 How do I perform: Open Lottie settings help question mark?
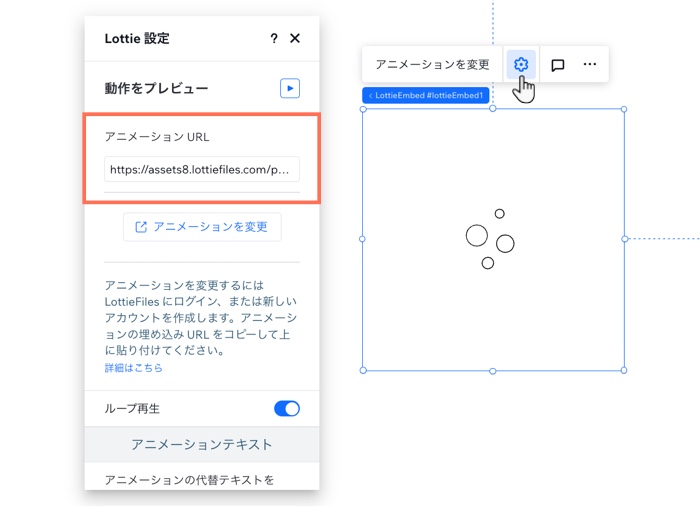[x=274, y=38]
